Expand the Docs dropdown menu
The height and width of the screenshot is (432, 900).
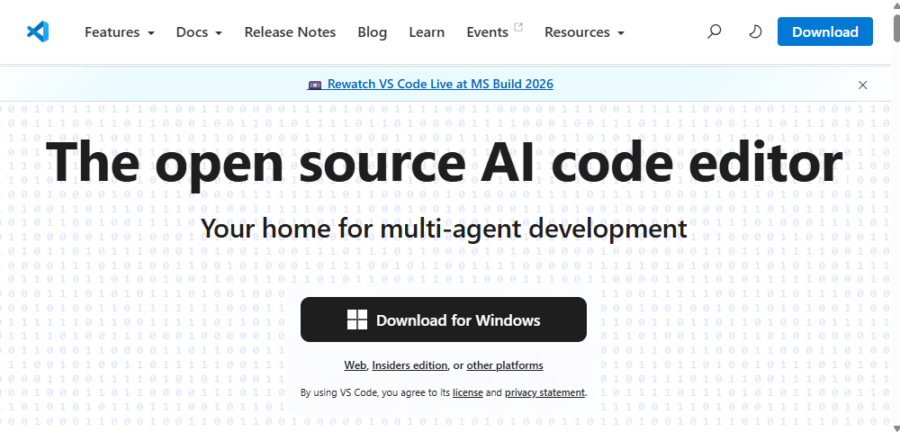click(x=199, y=32)
